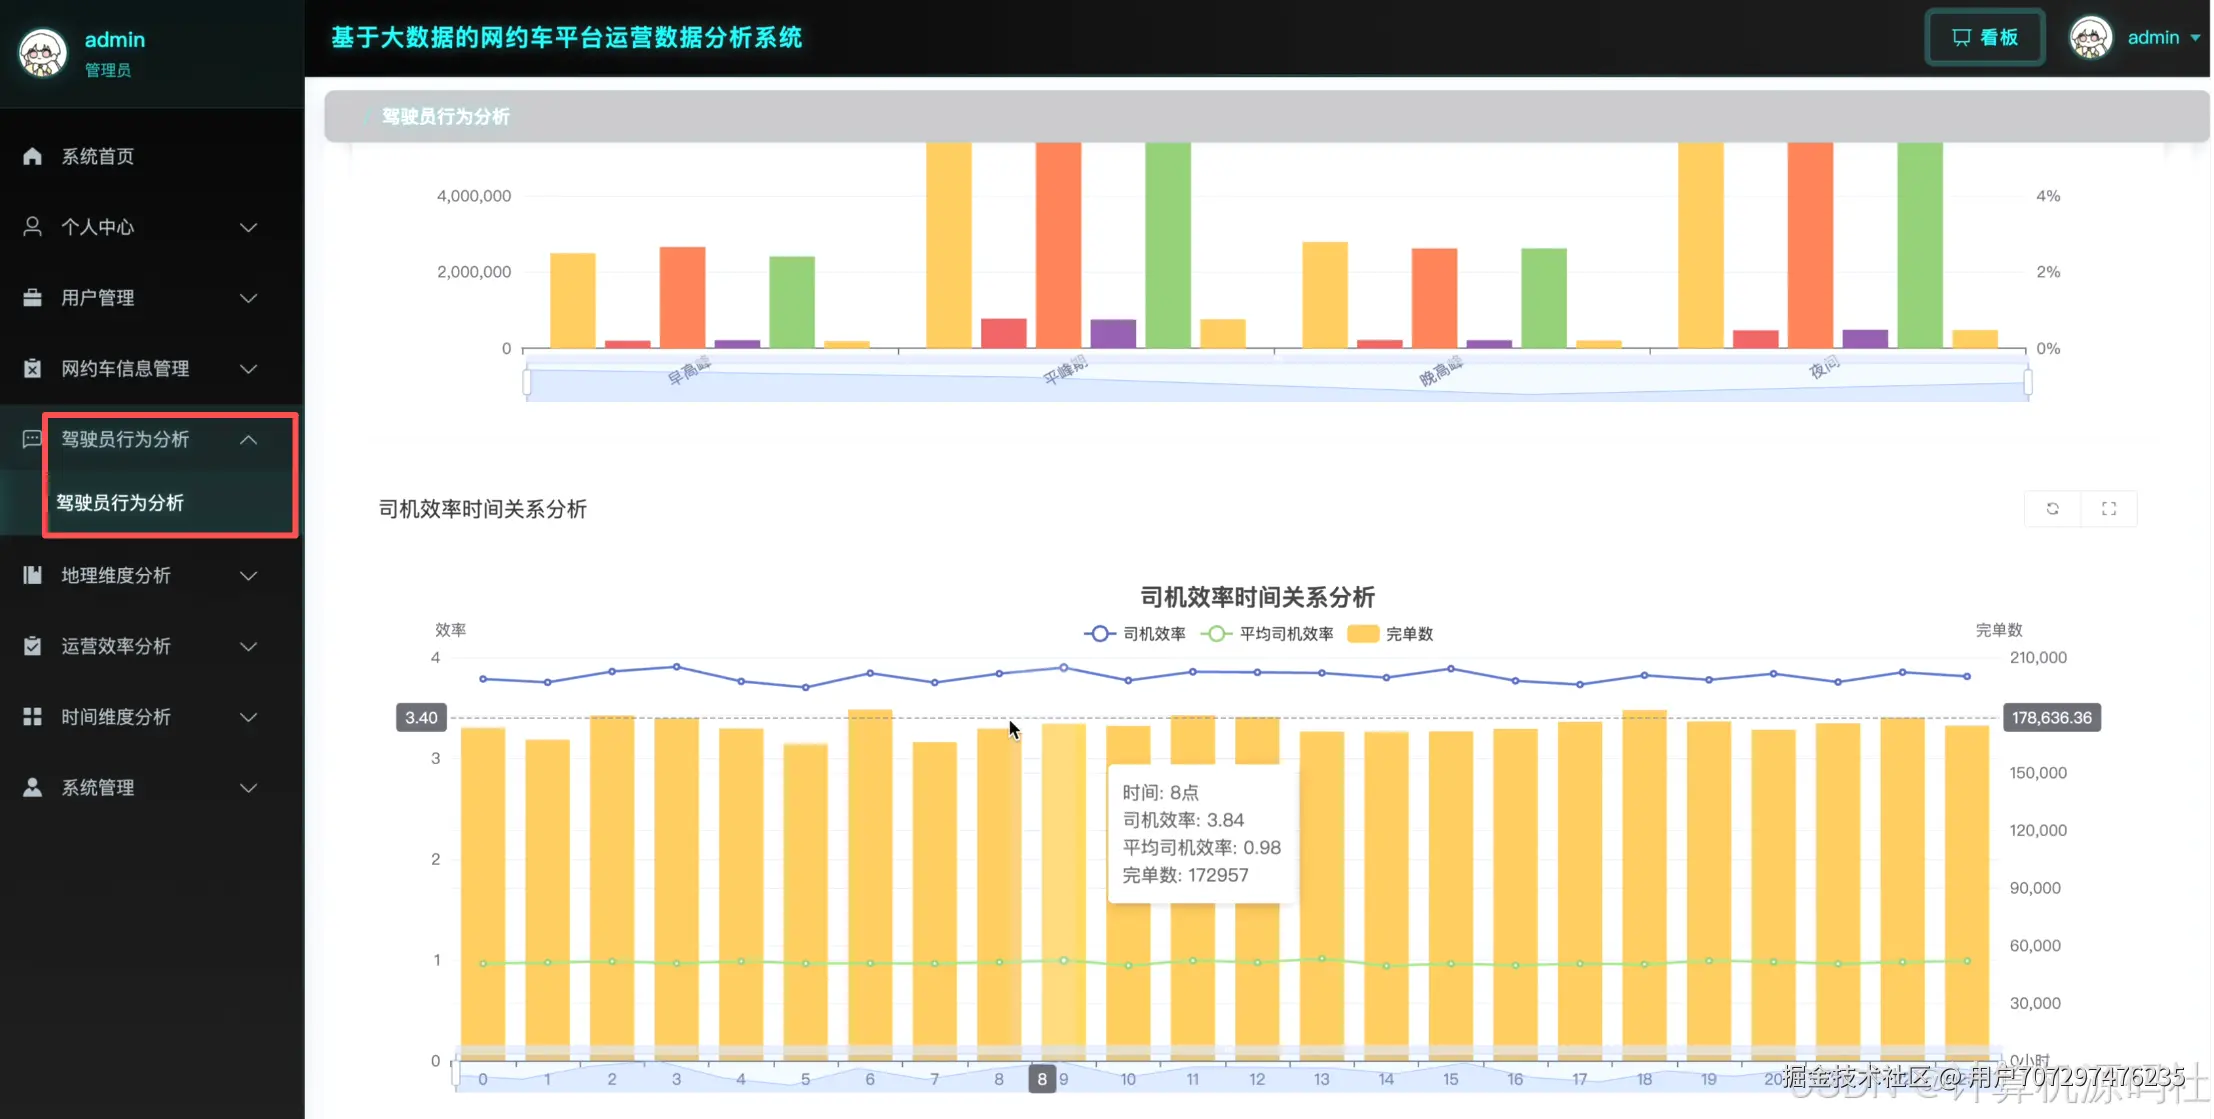Click the checklist icon beside 运营效率分析

point(32,646)
